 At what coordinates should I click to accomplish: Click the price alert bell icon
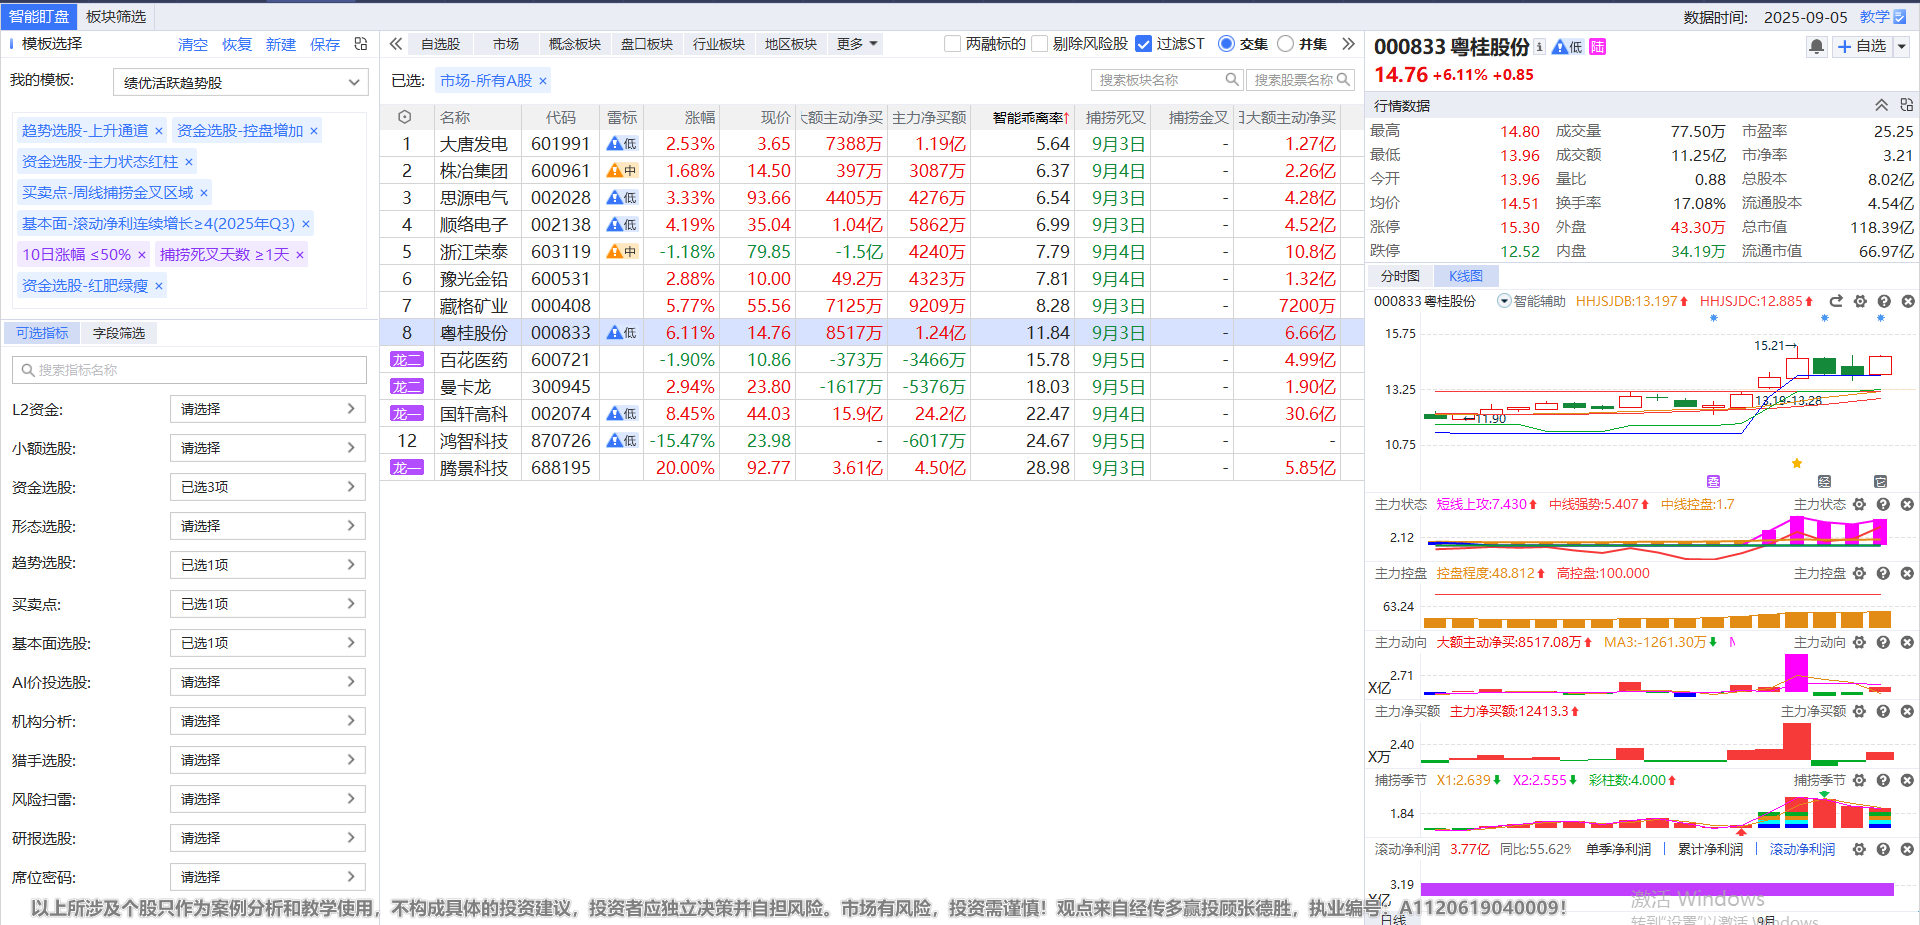point(1816,47)
